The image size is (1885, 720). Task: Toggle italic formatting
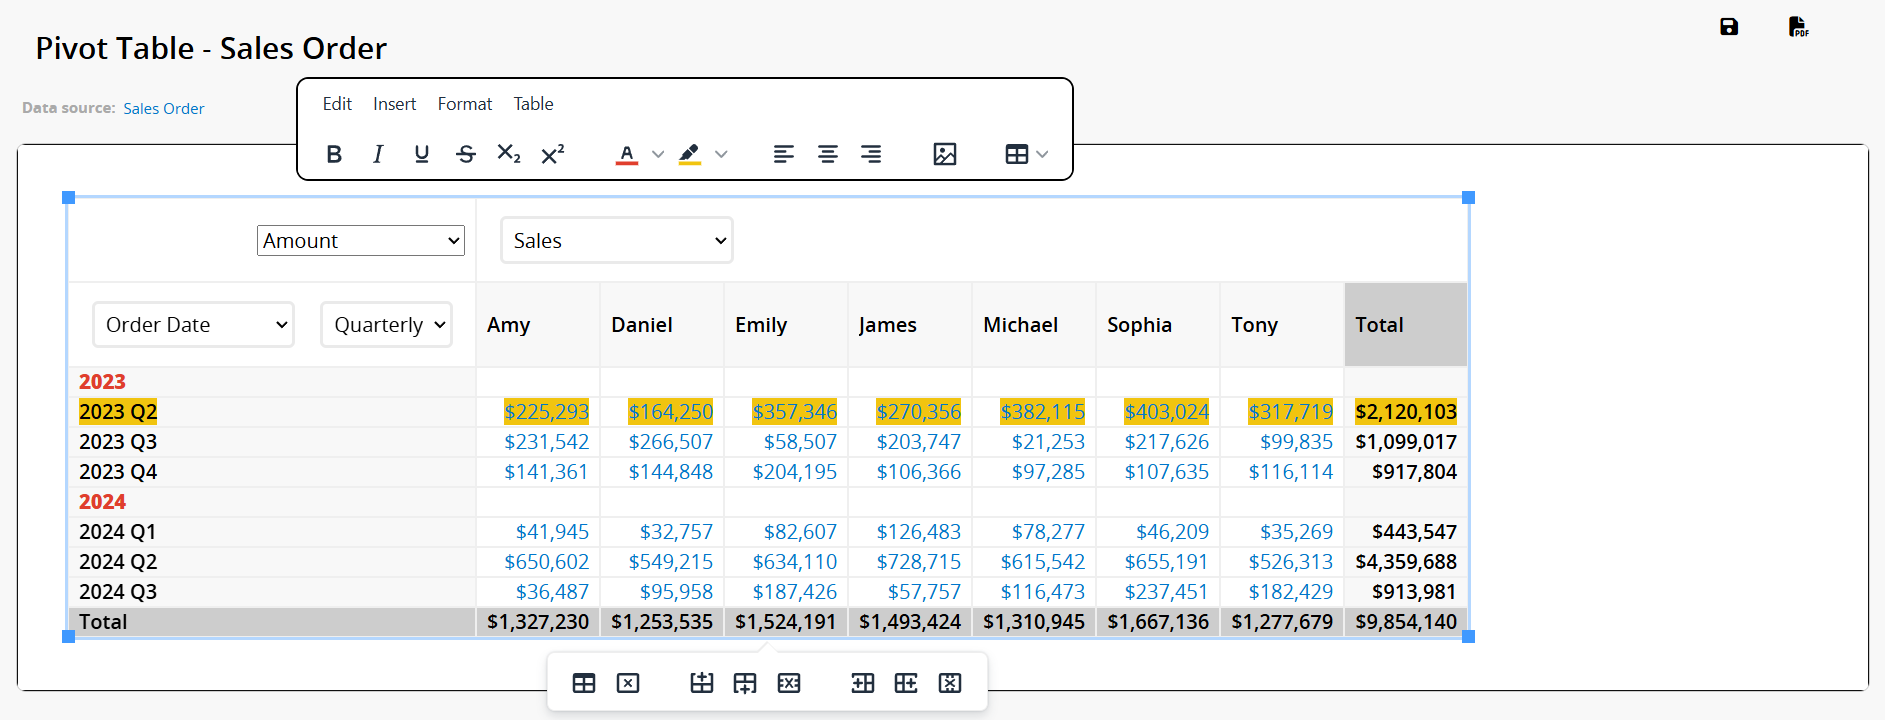coord(378,154)
